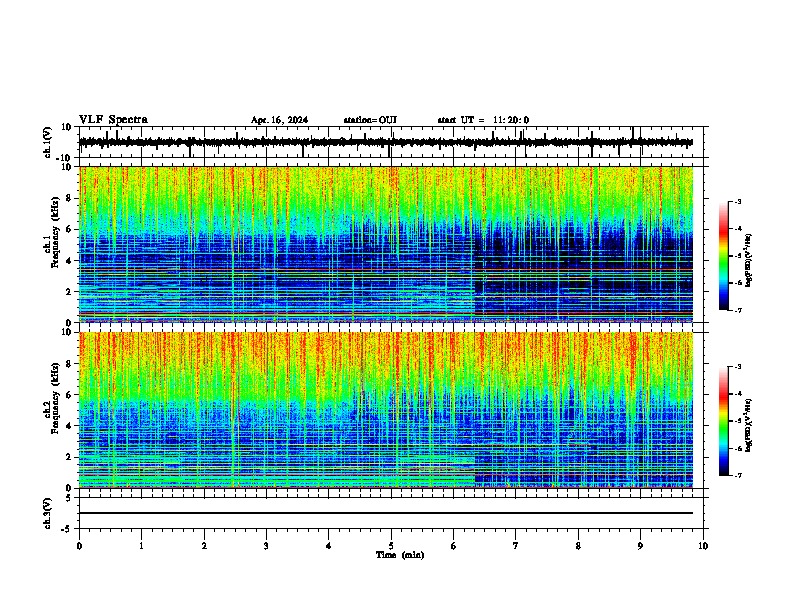Click the "-7" label on ch.2 color scale
The image size is (792, 612).
point(737,475)
